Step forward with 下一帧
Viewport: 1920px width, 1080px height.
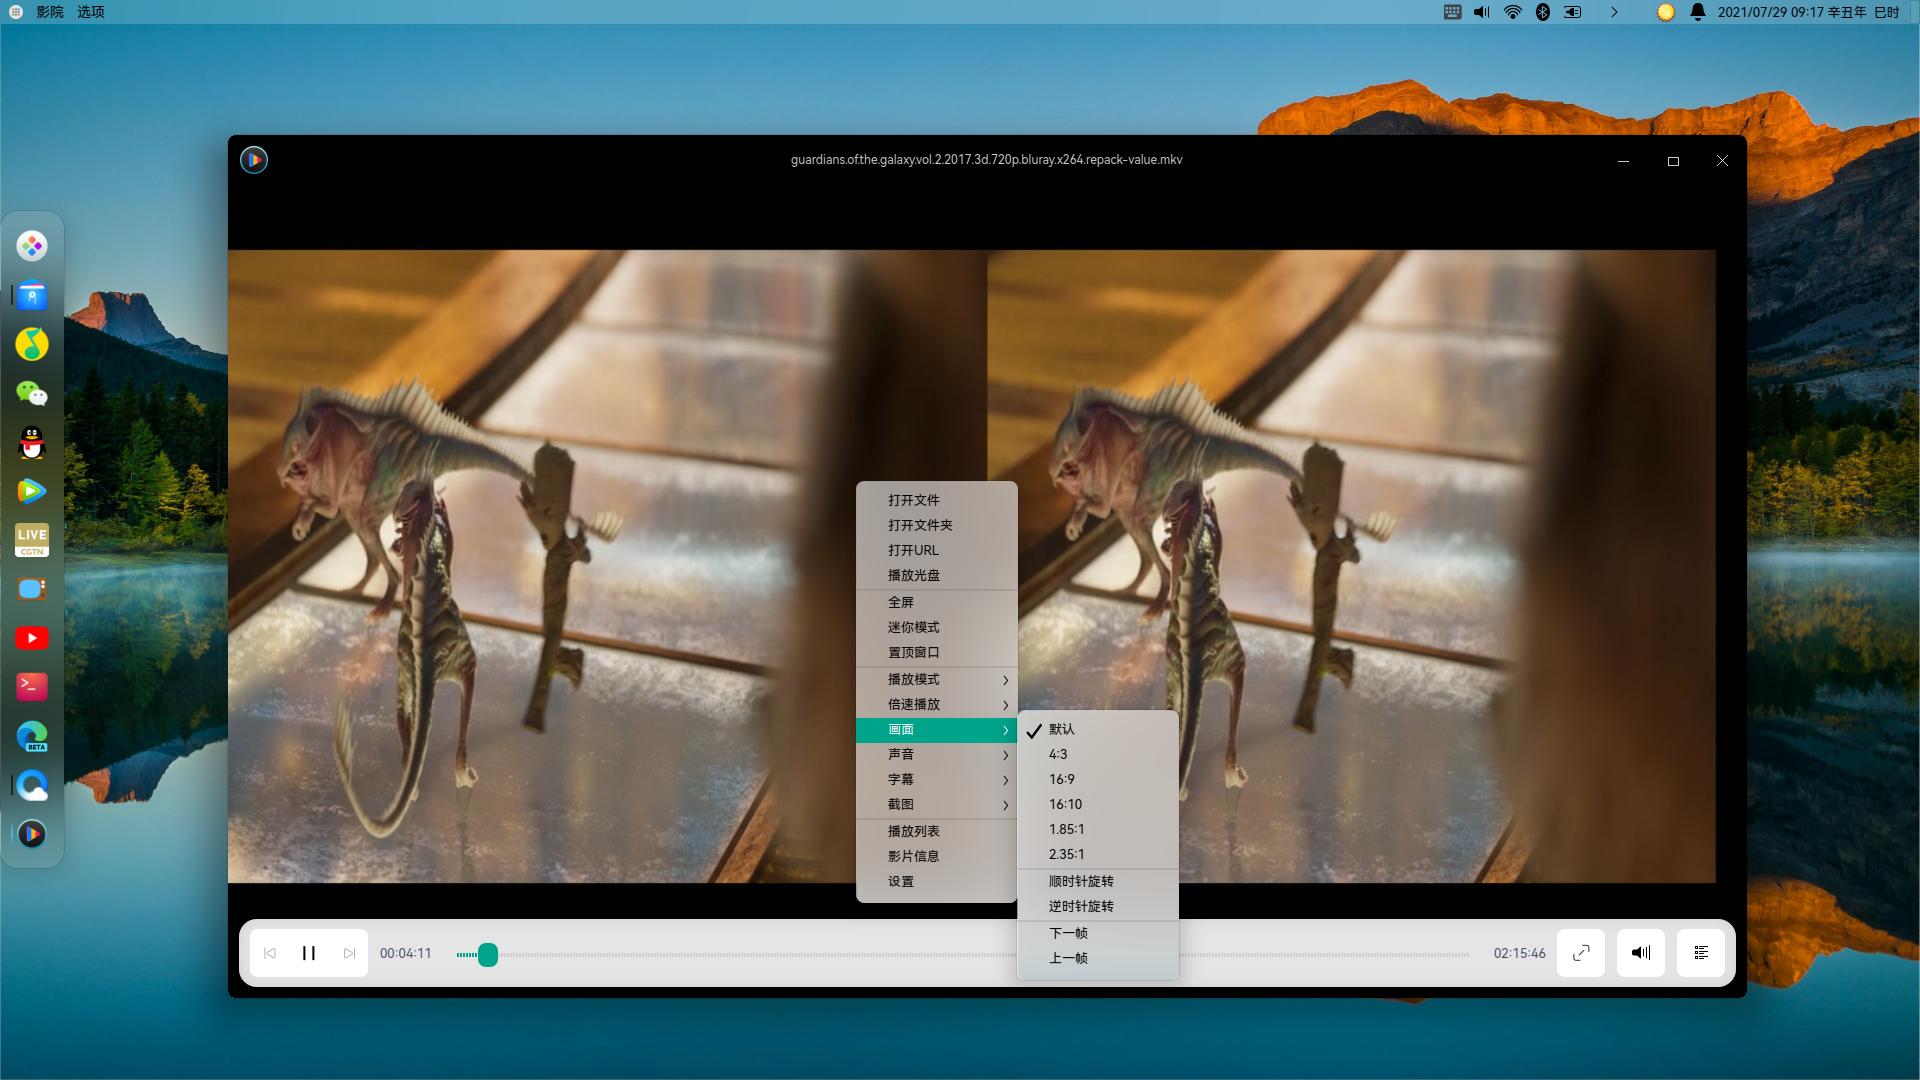click(1068, 933)
